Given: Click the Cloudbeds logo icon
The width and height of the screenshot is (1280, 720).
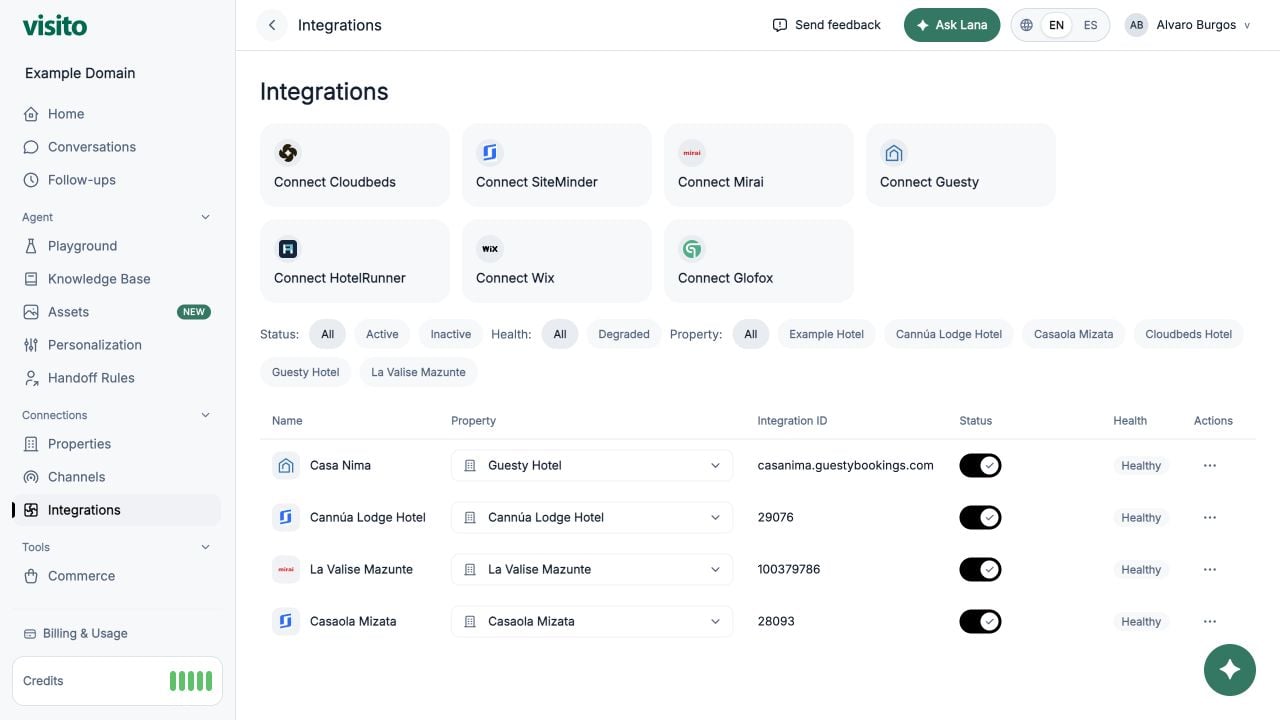Looking at the screenshot, I should pyautogui.click(x=288, y=153).
